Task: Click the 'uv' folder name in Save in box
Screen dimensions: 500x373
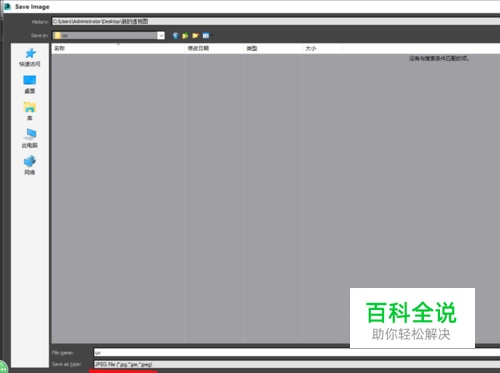Action: click(65, 35)
